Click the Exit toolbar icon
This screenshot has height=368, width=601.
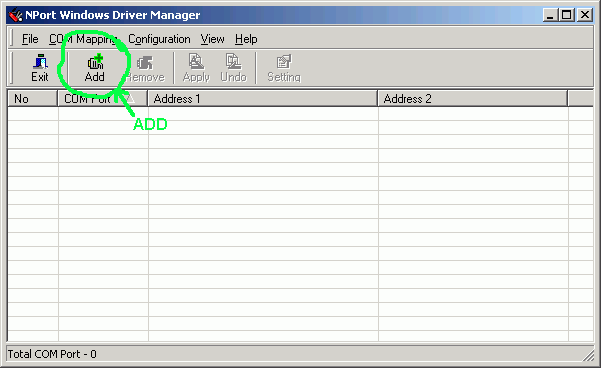(x=40, y=68)
